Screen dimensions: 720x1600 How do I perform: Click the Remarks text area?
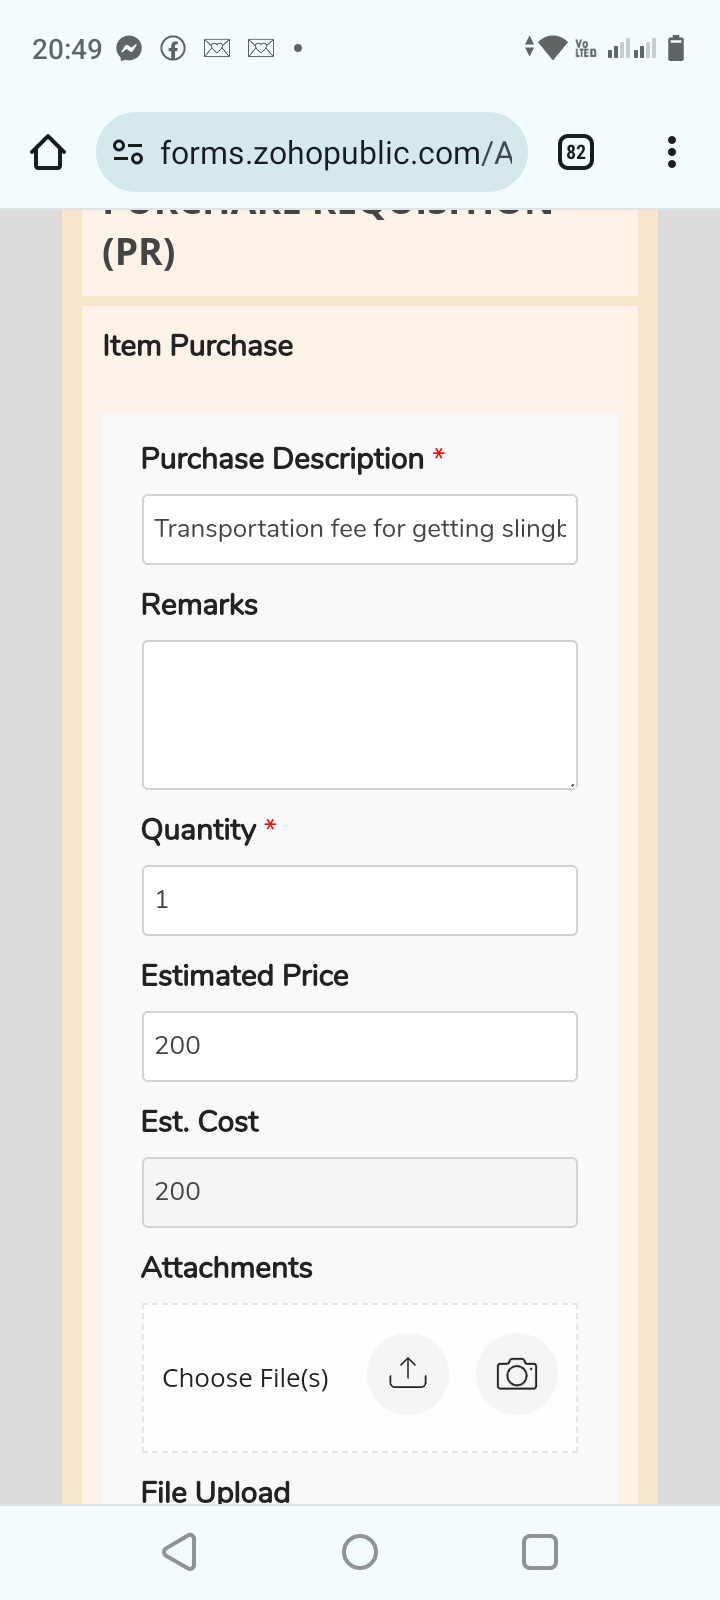(360, 714)
